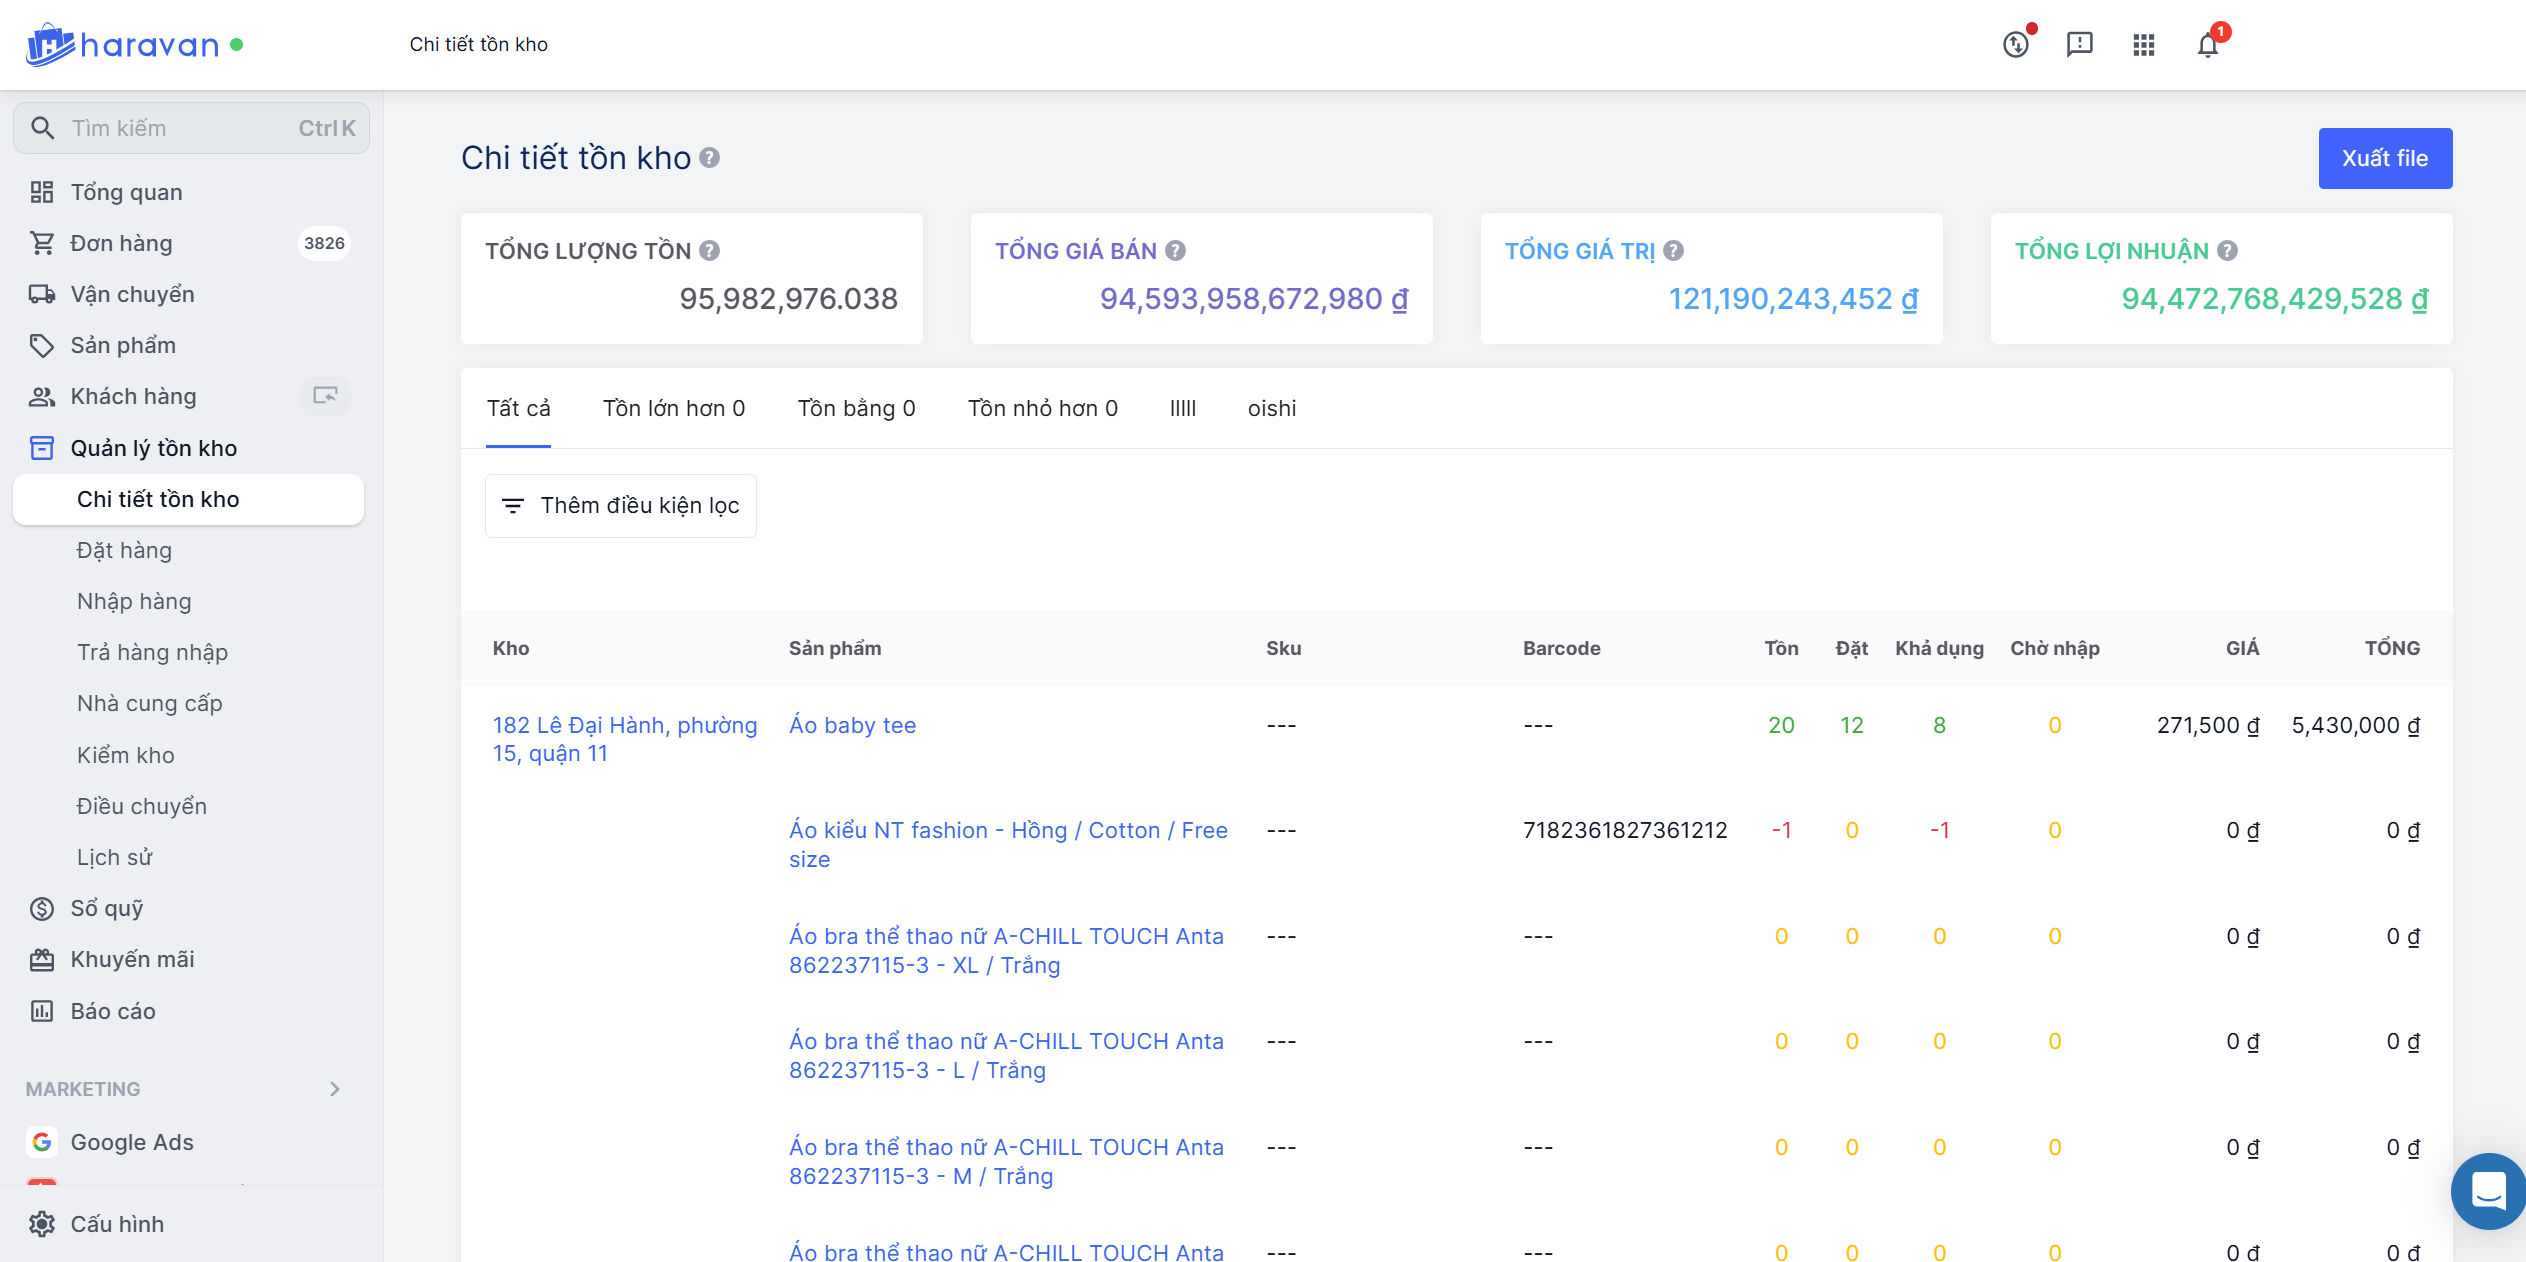Click the Khách hàng external screen icon
The image size is (2526, 1262).
[325, 396]
